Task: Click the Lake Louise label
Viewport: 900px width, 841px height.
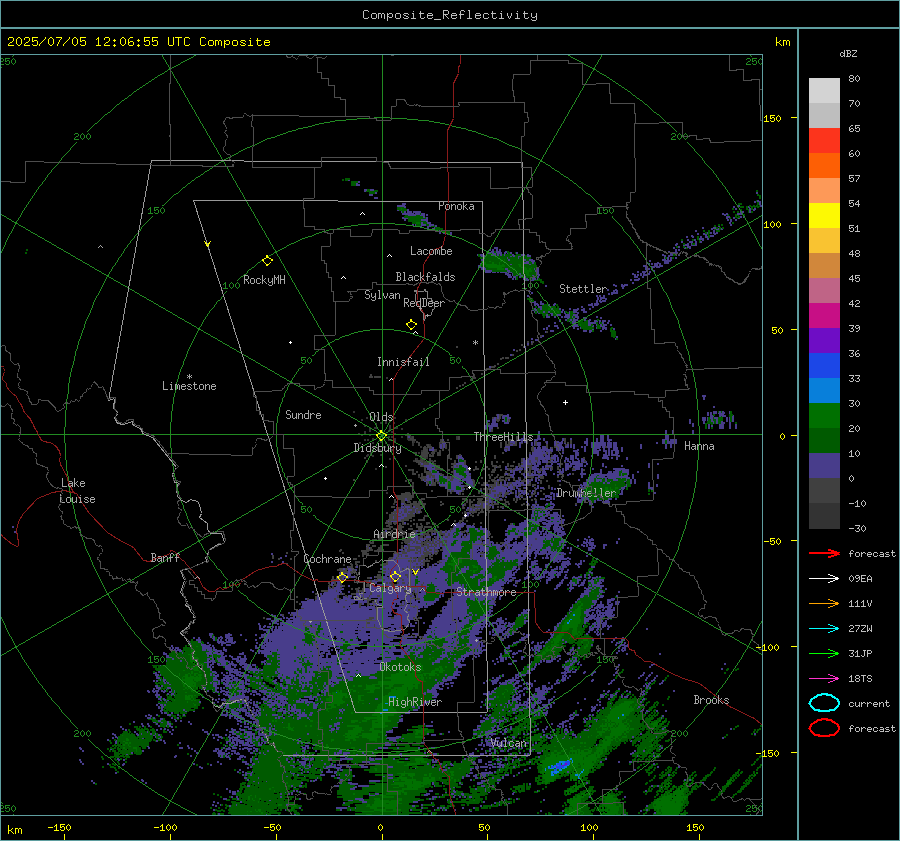Action: [x=77, y=491]
